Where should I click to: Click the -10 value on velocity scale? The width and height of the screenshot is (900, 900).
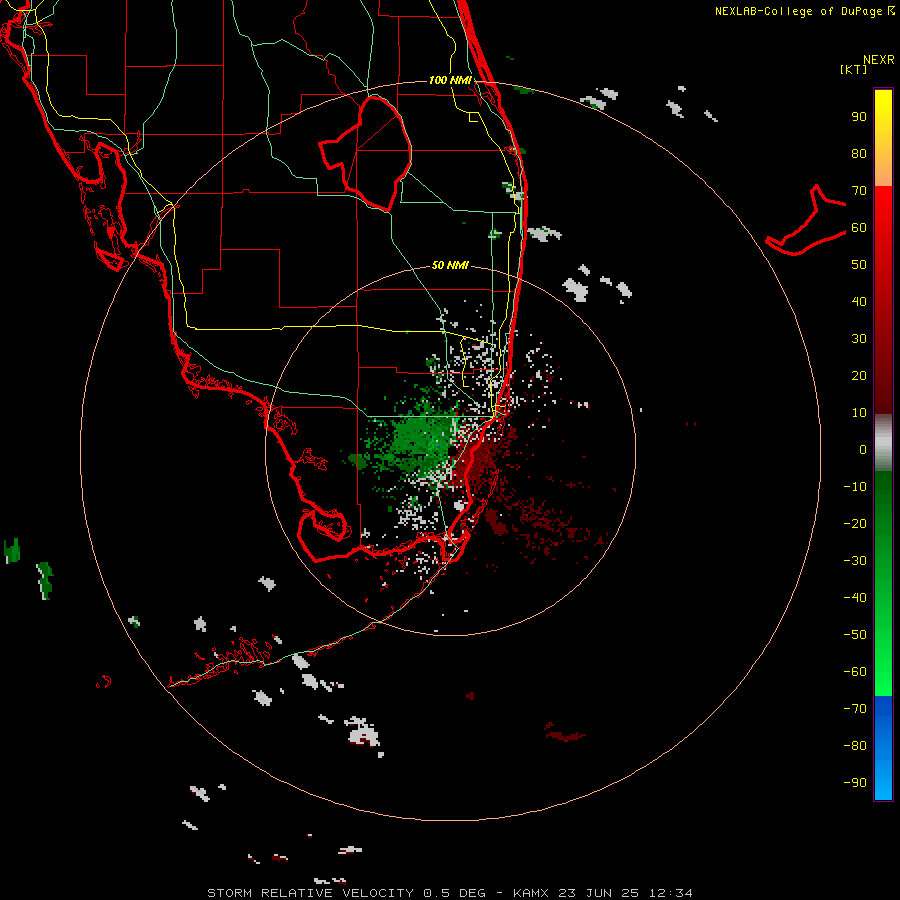pos(855,487)
